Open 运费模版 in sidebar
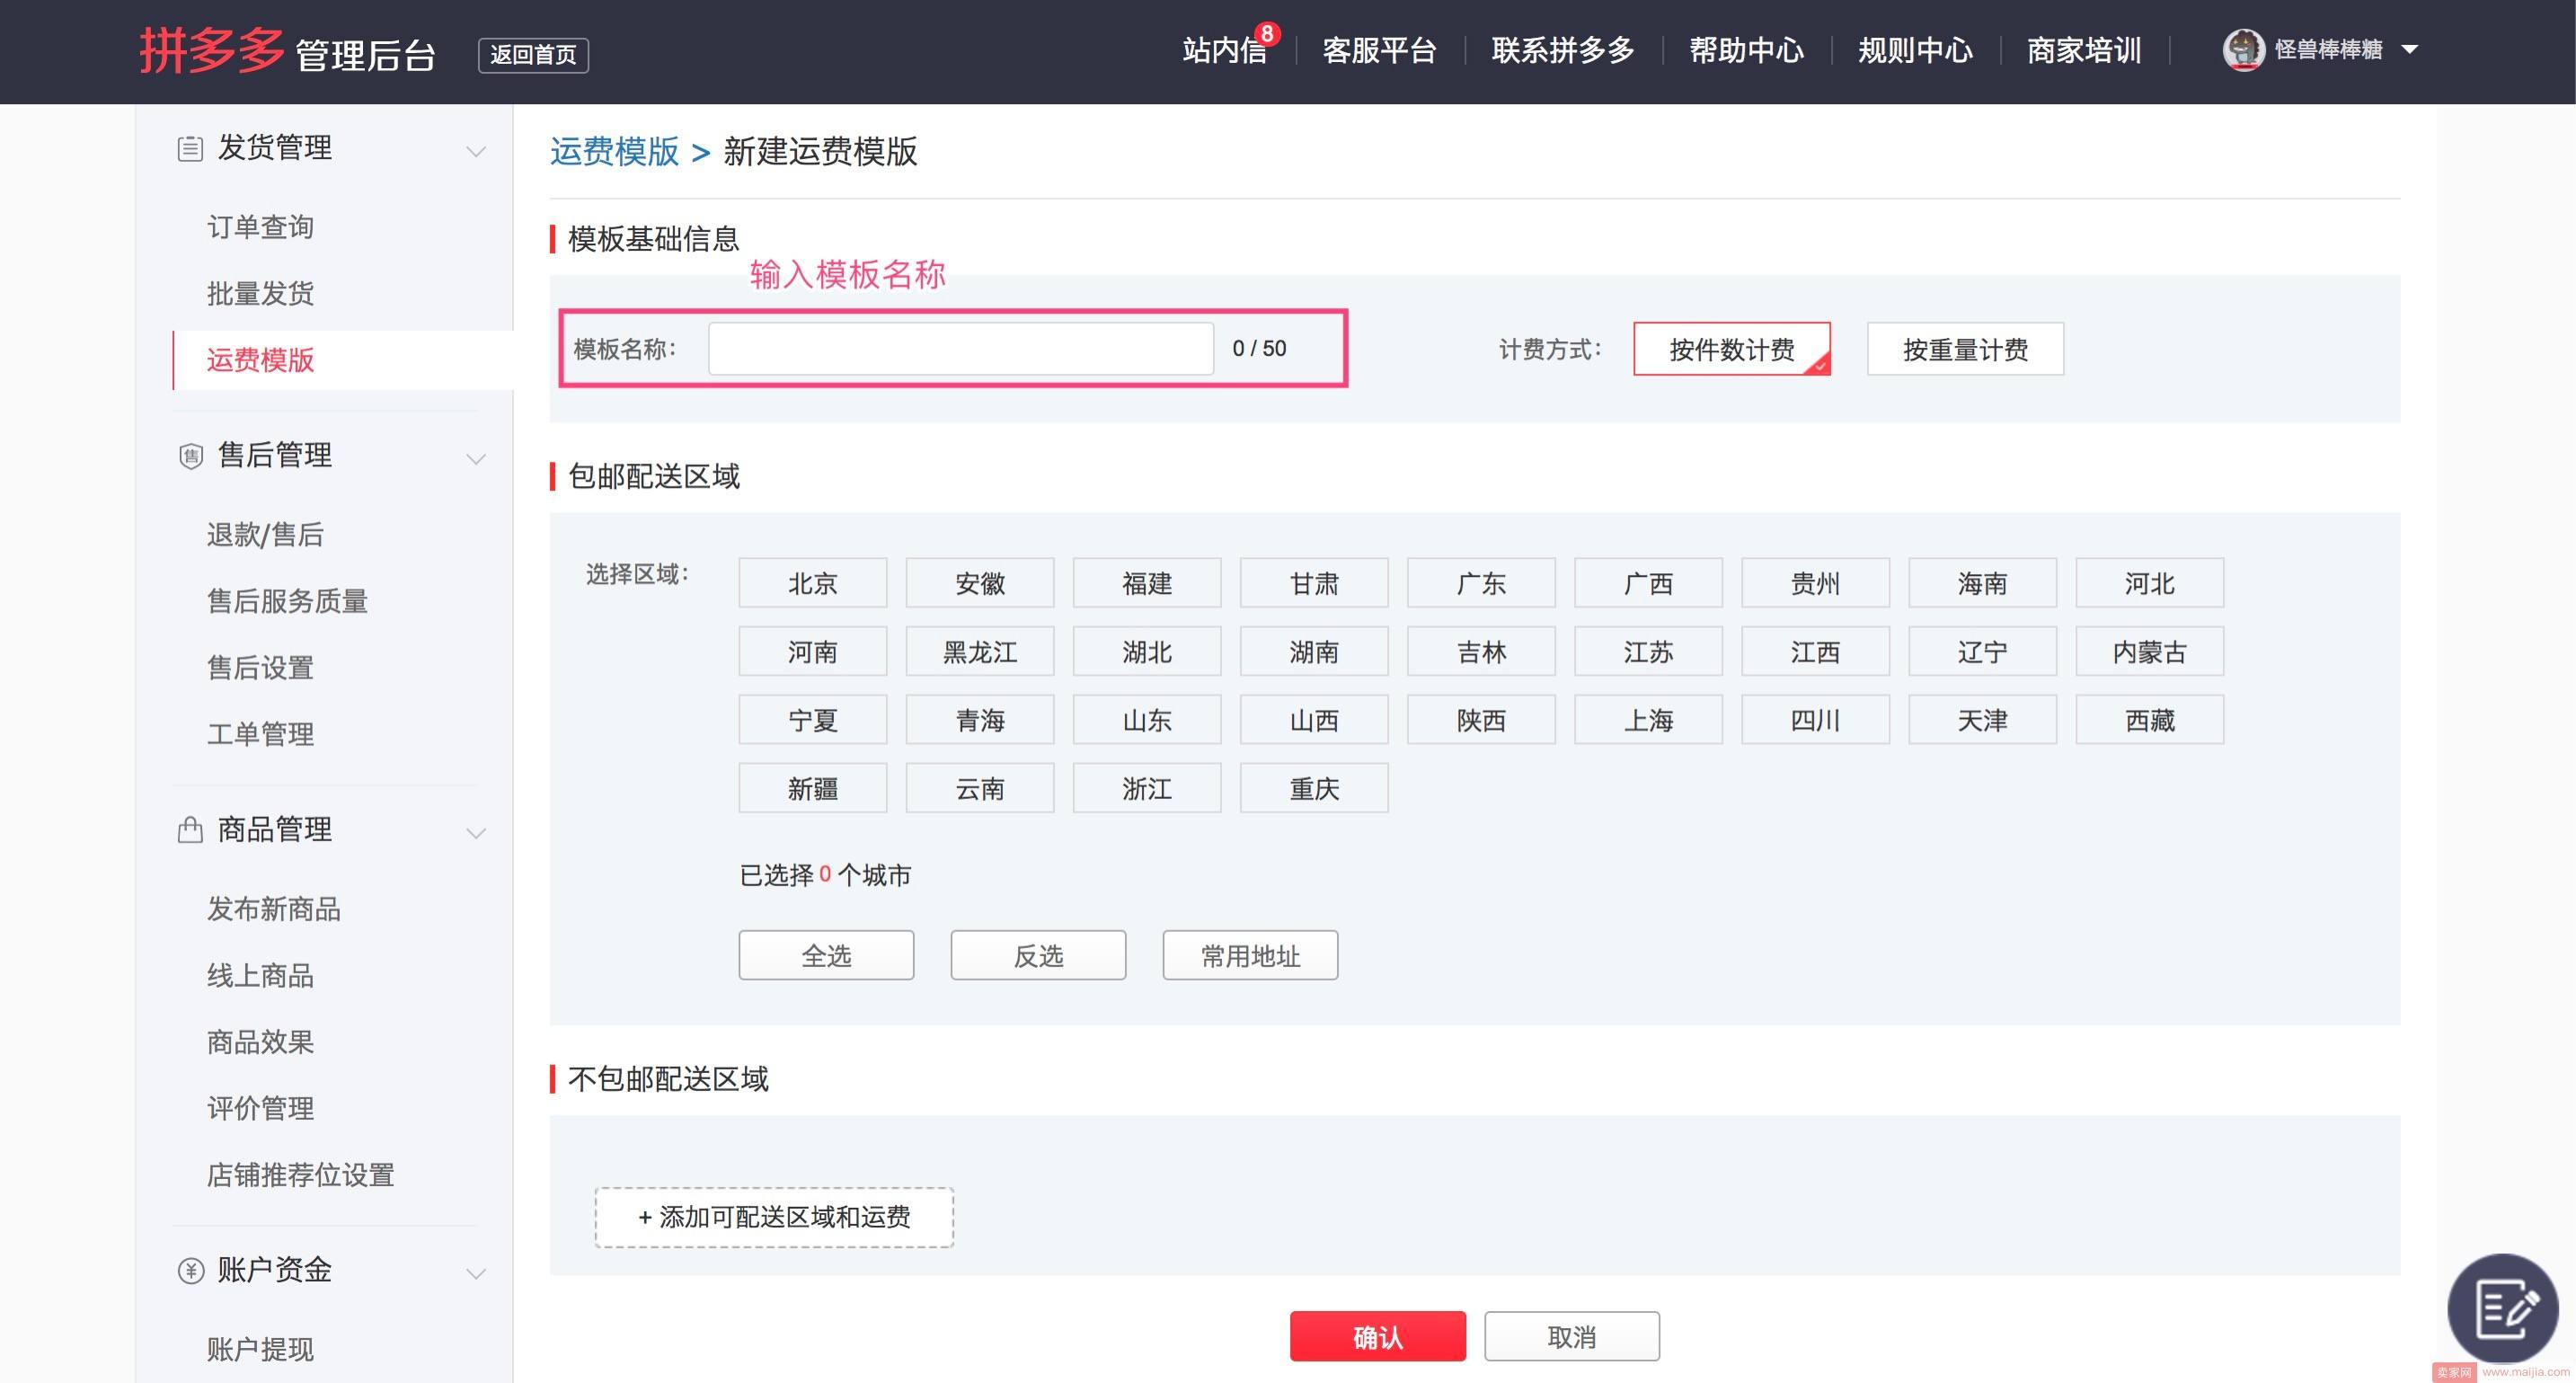Image resolution: width=2576 pixels, height=1383 pixels. click(260, 360)
